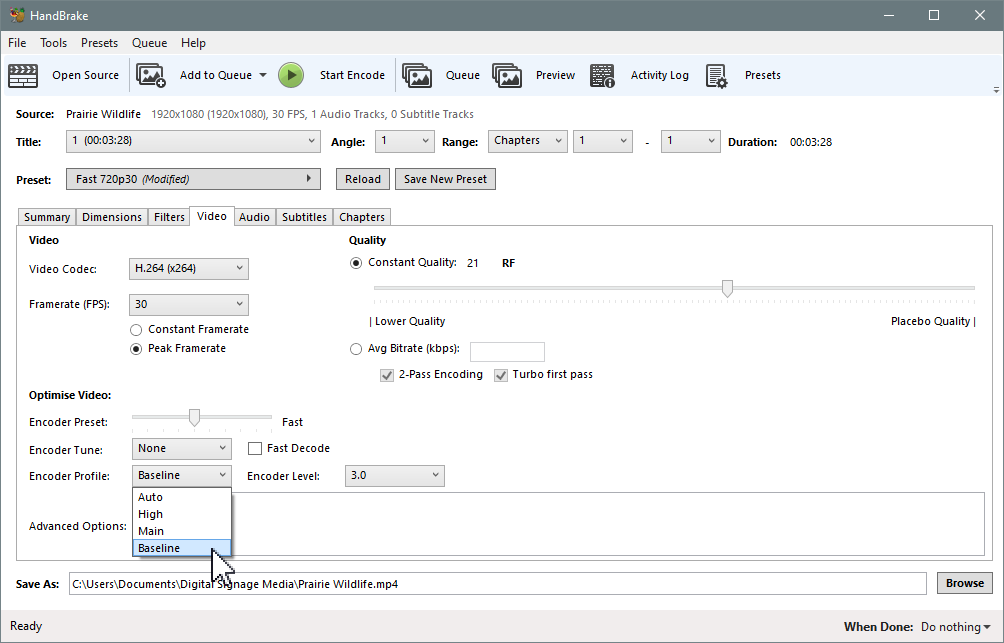Open the Range Chapters dropdown
The height and width of the screenshot is (643, 1004).
coord(528,141)
